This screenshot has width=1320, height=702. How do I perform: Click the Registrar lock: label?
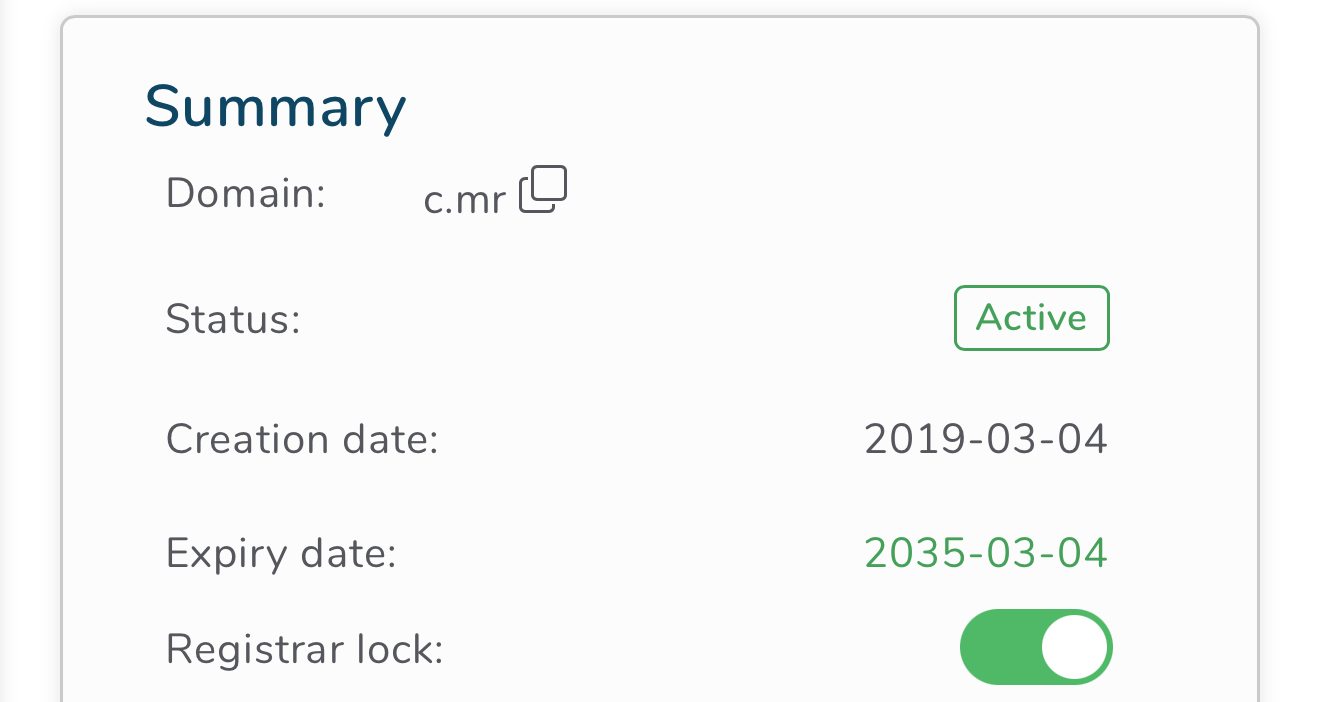tap(304, 649)
